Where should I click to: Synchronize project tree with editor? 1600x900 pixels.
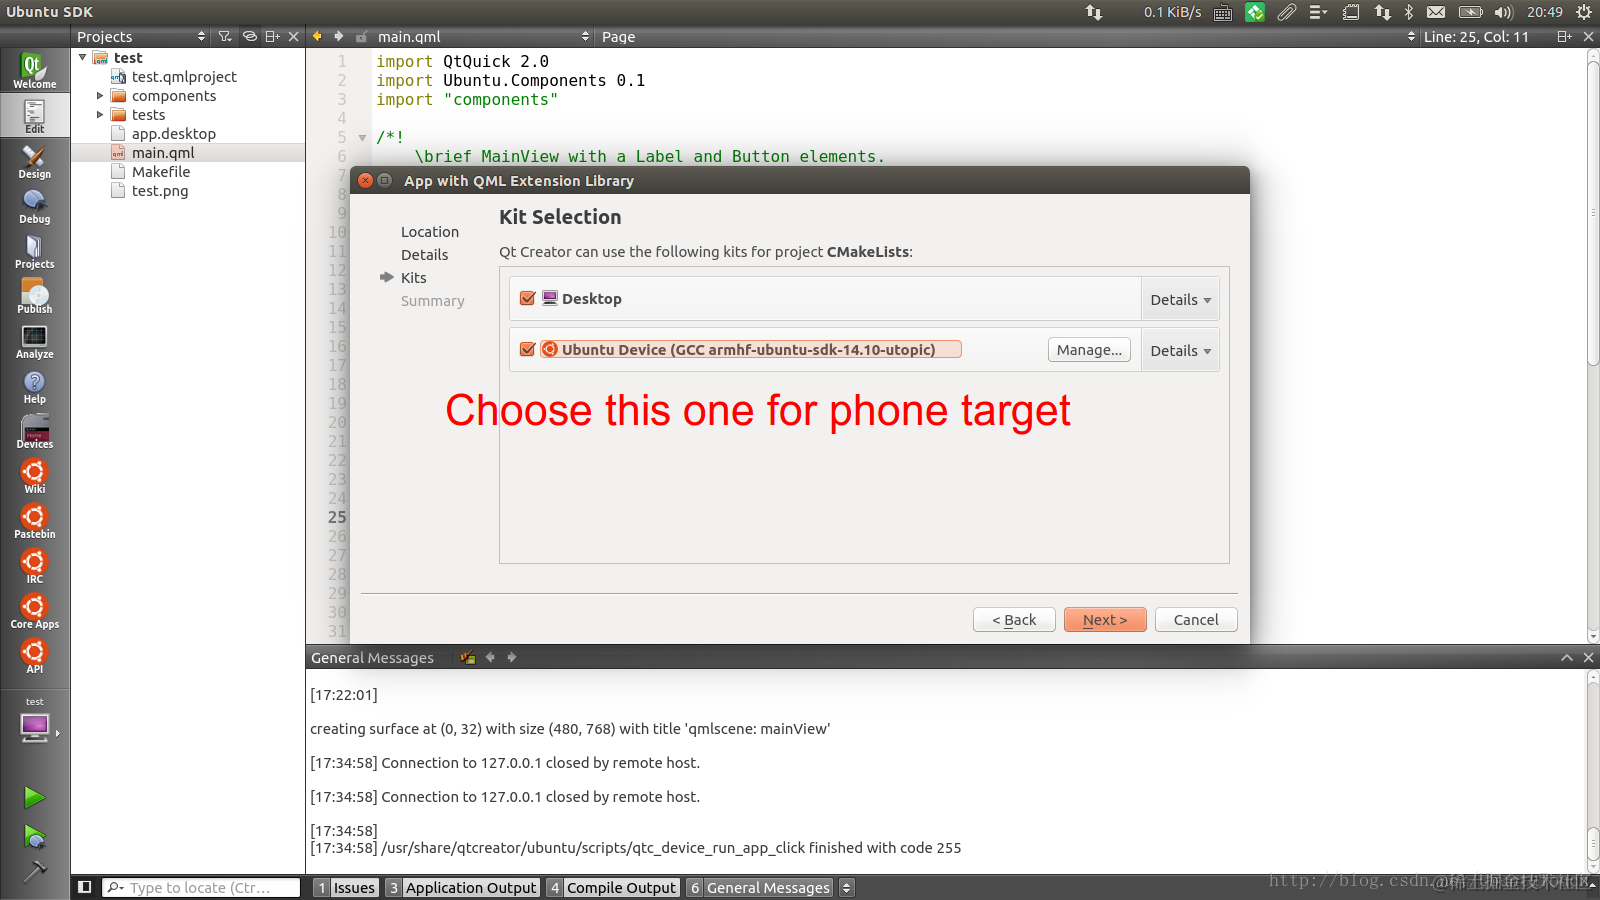(x=249, y=36)
